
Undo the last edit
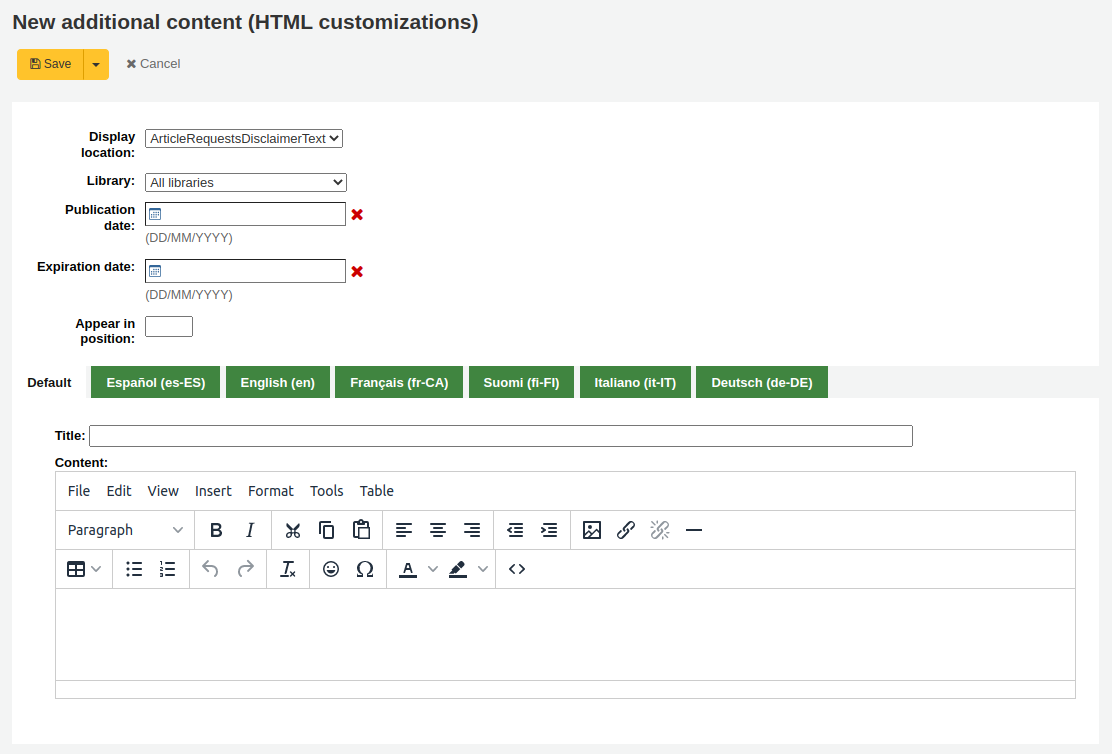[x=211, y=569]
